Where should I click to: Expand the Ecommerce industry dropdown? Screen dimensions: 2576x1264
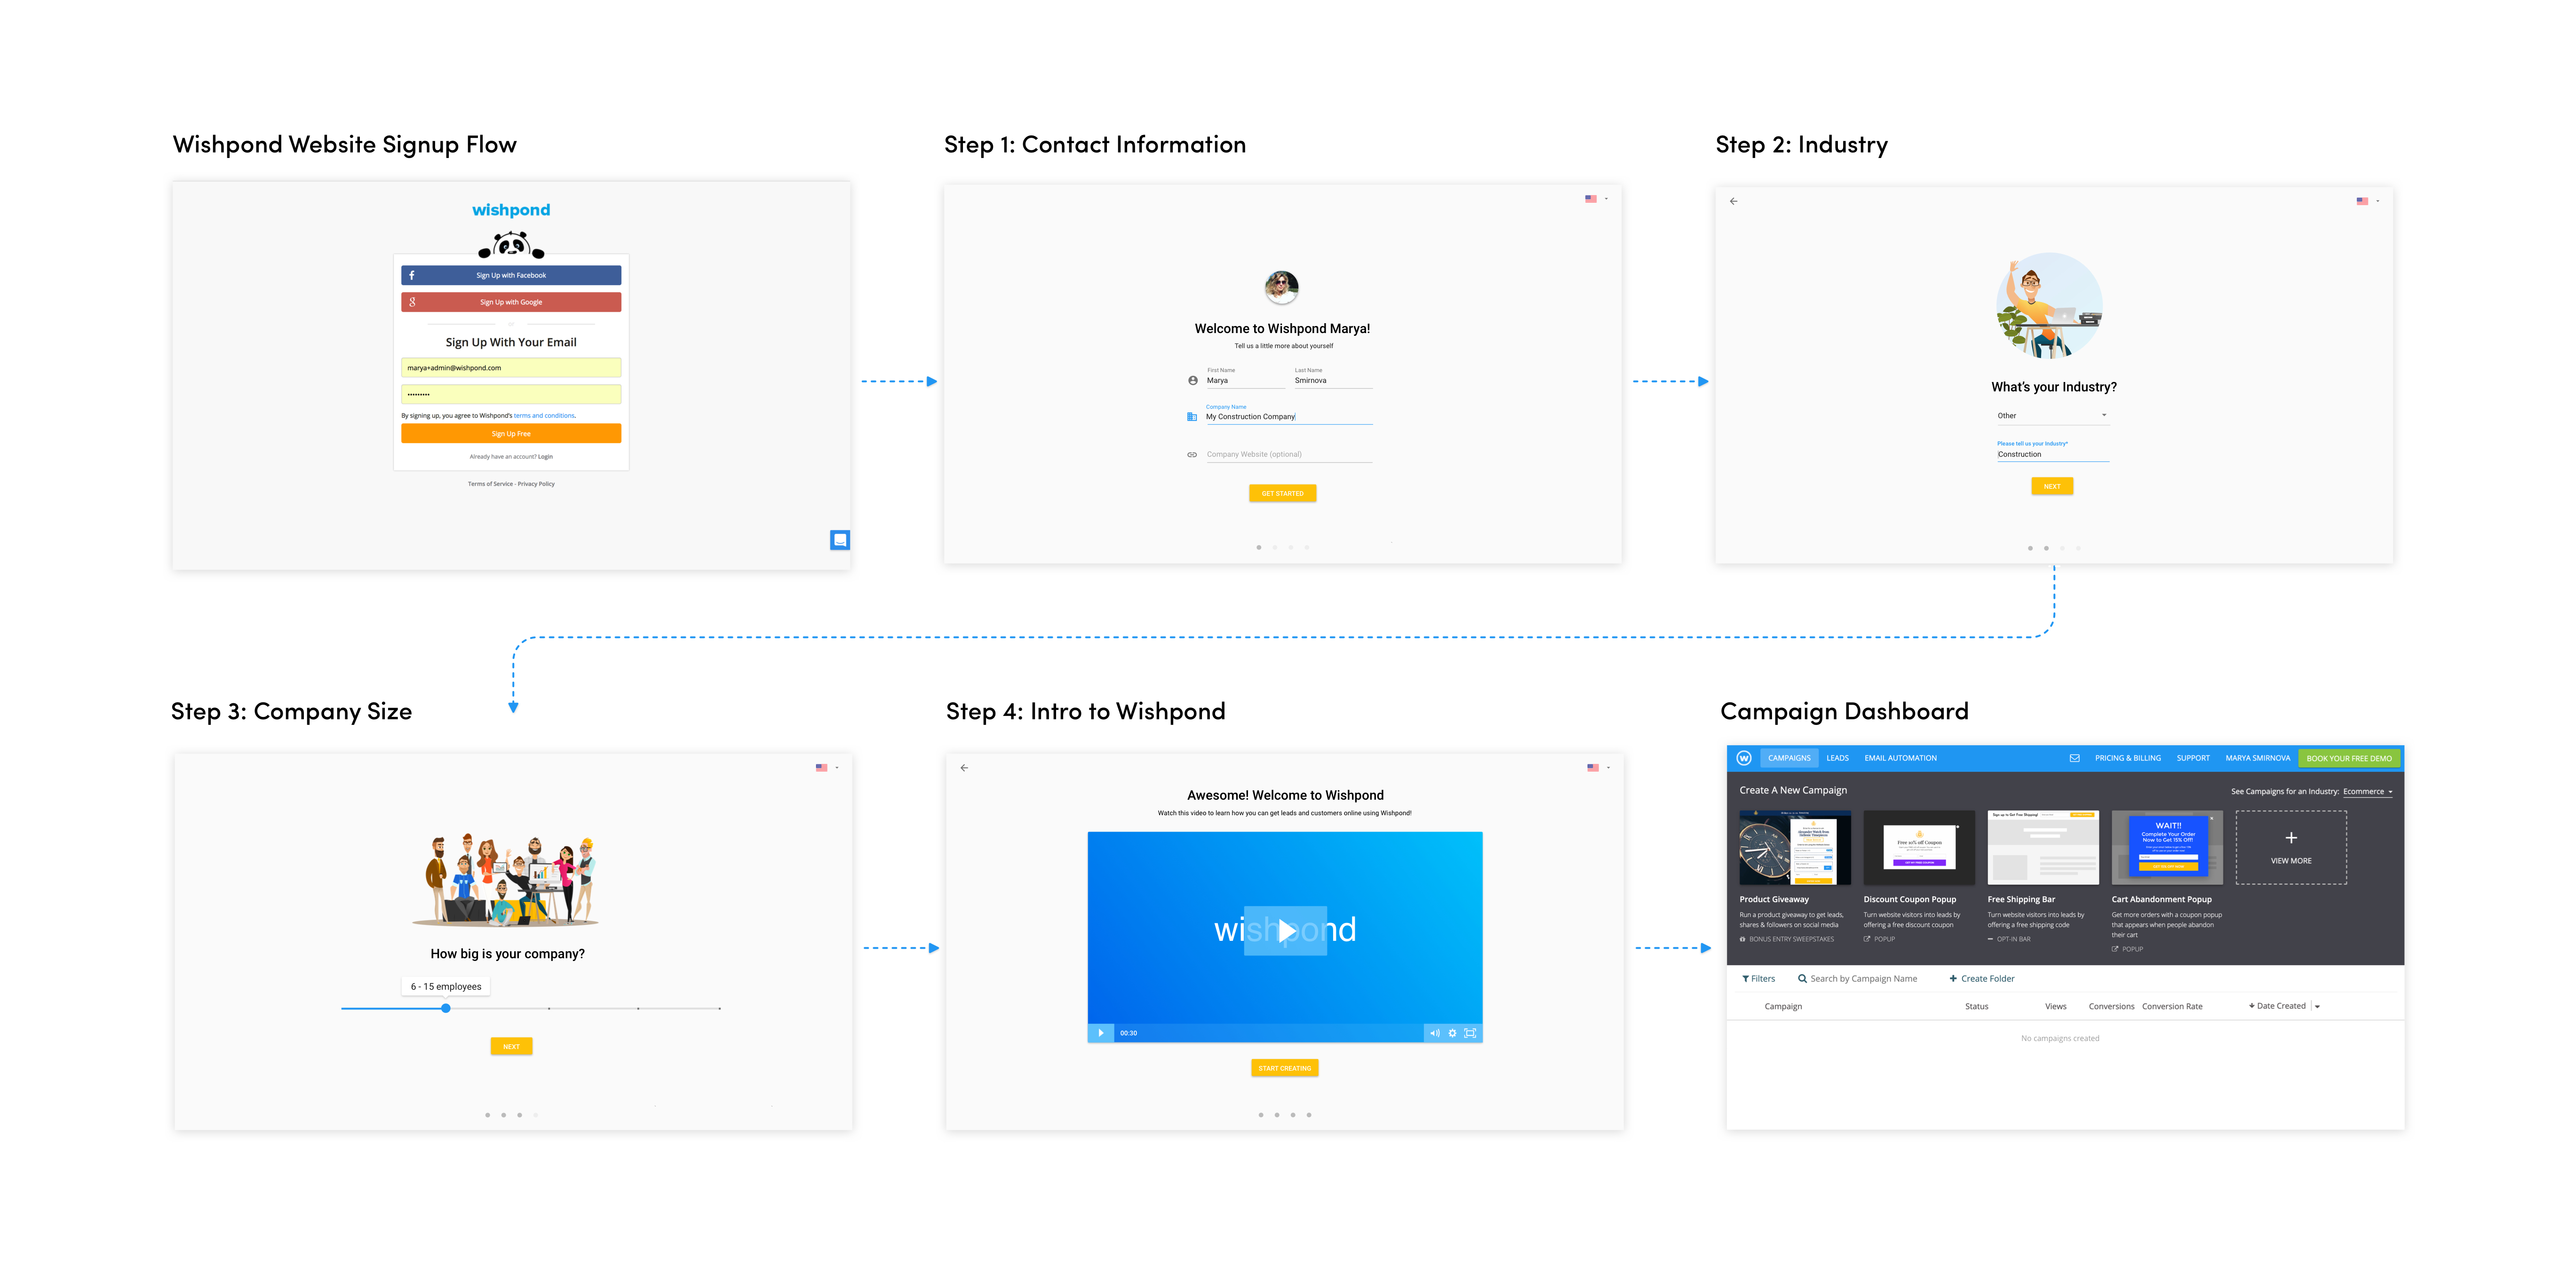(x=2368, y=792)
